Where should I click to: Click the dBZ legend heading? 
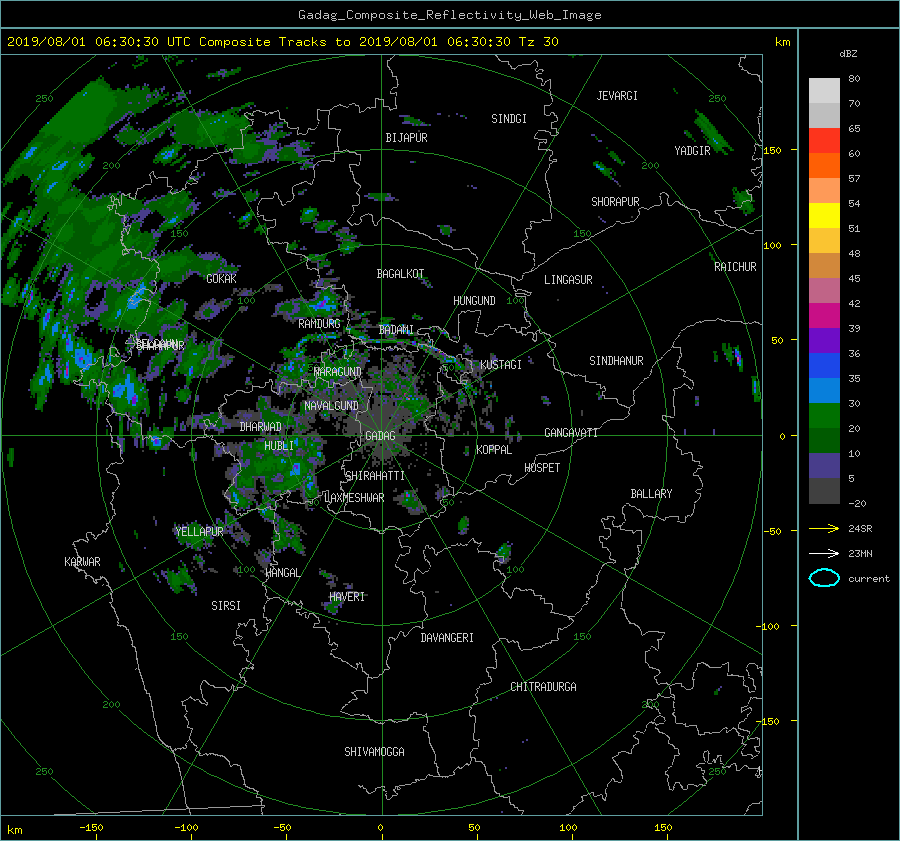click(x=848, y=53)
